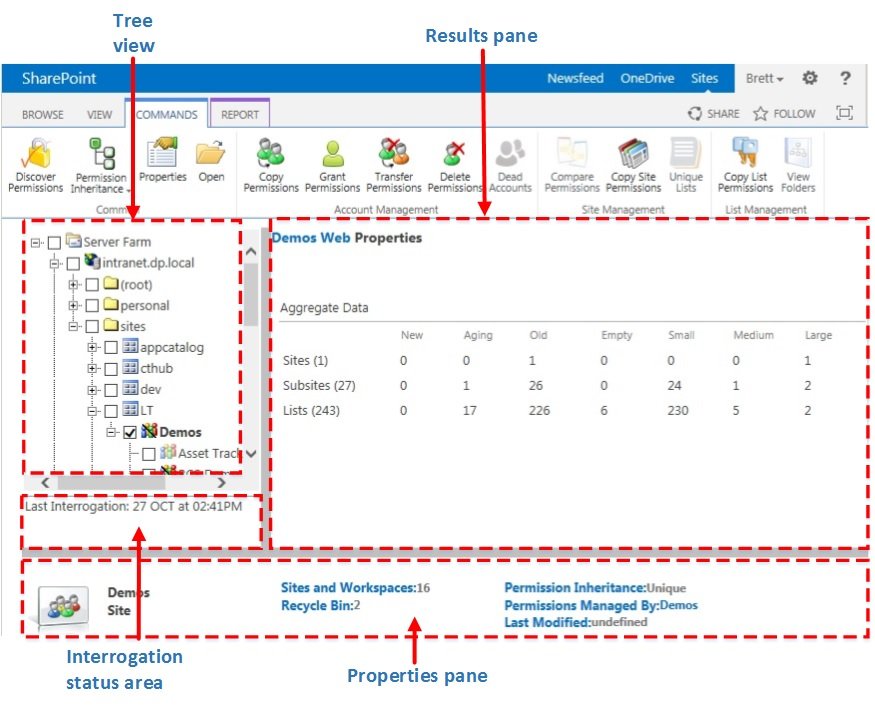This screenshot has height=706, width=875.
Task: Select Grant Permissions
Action: pos(333,165)
